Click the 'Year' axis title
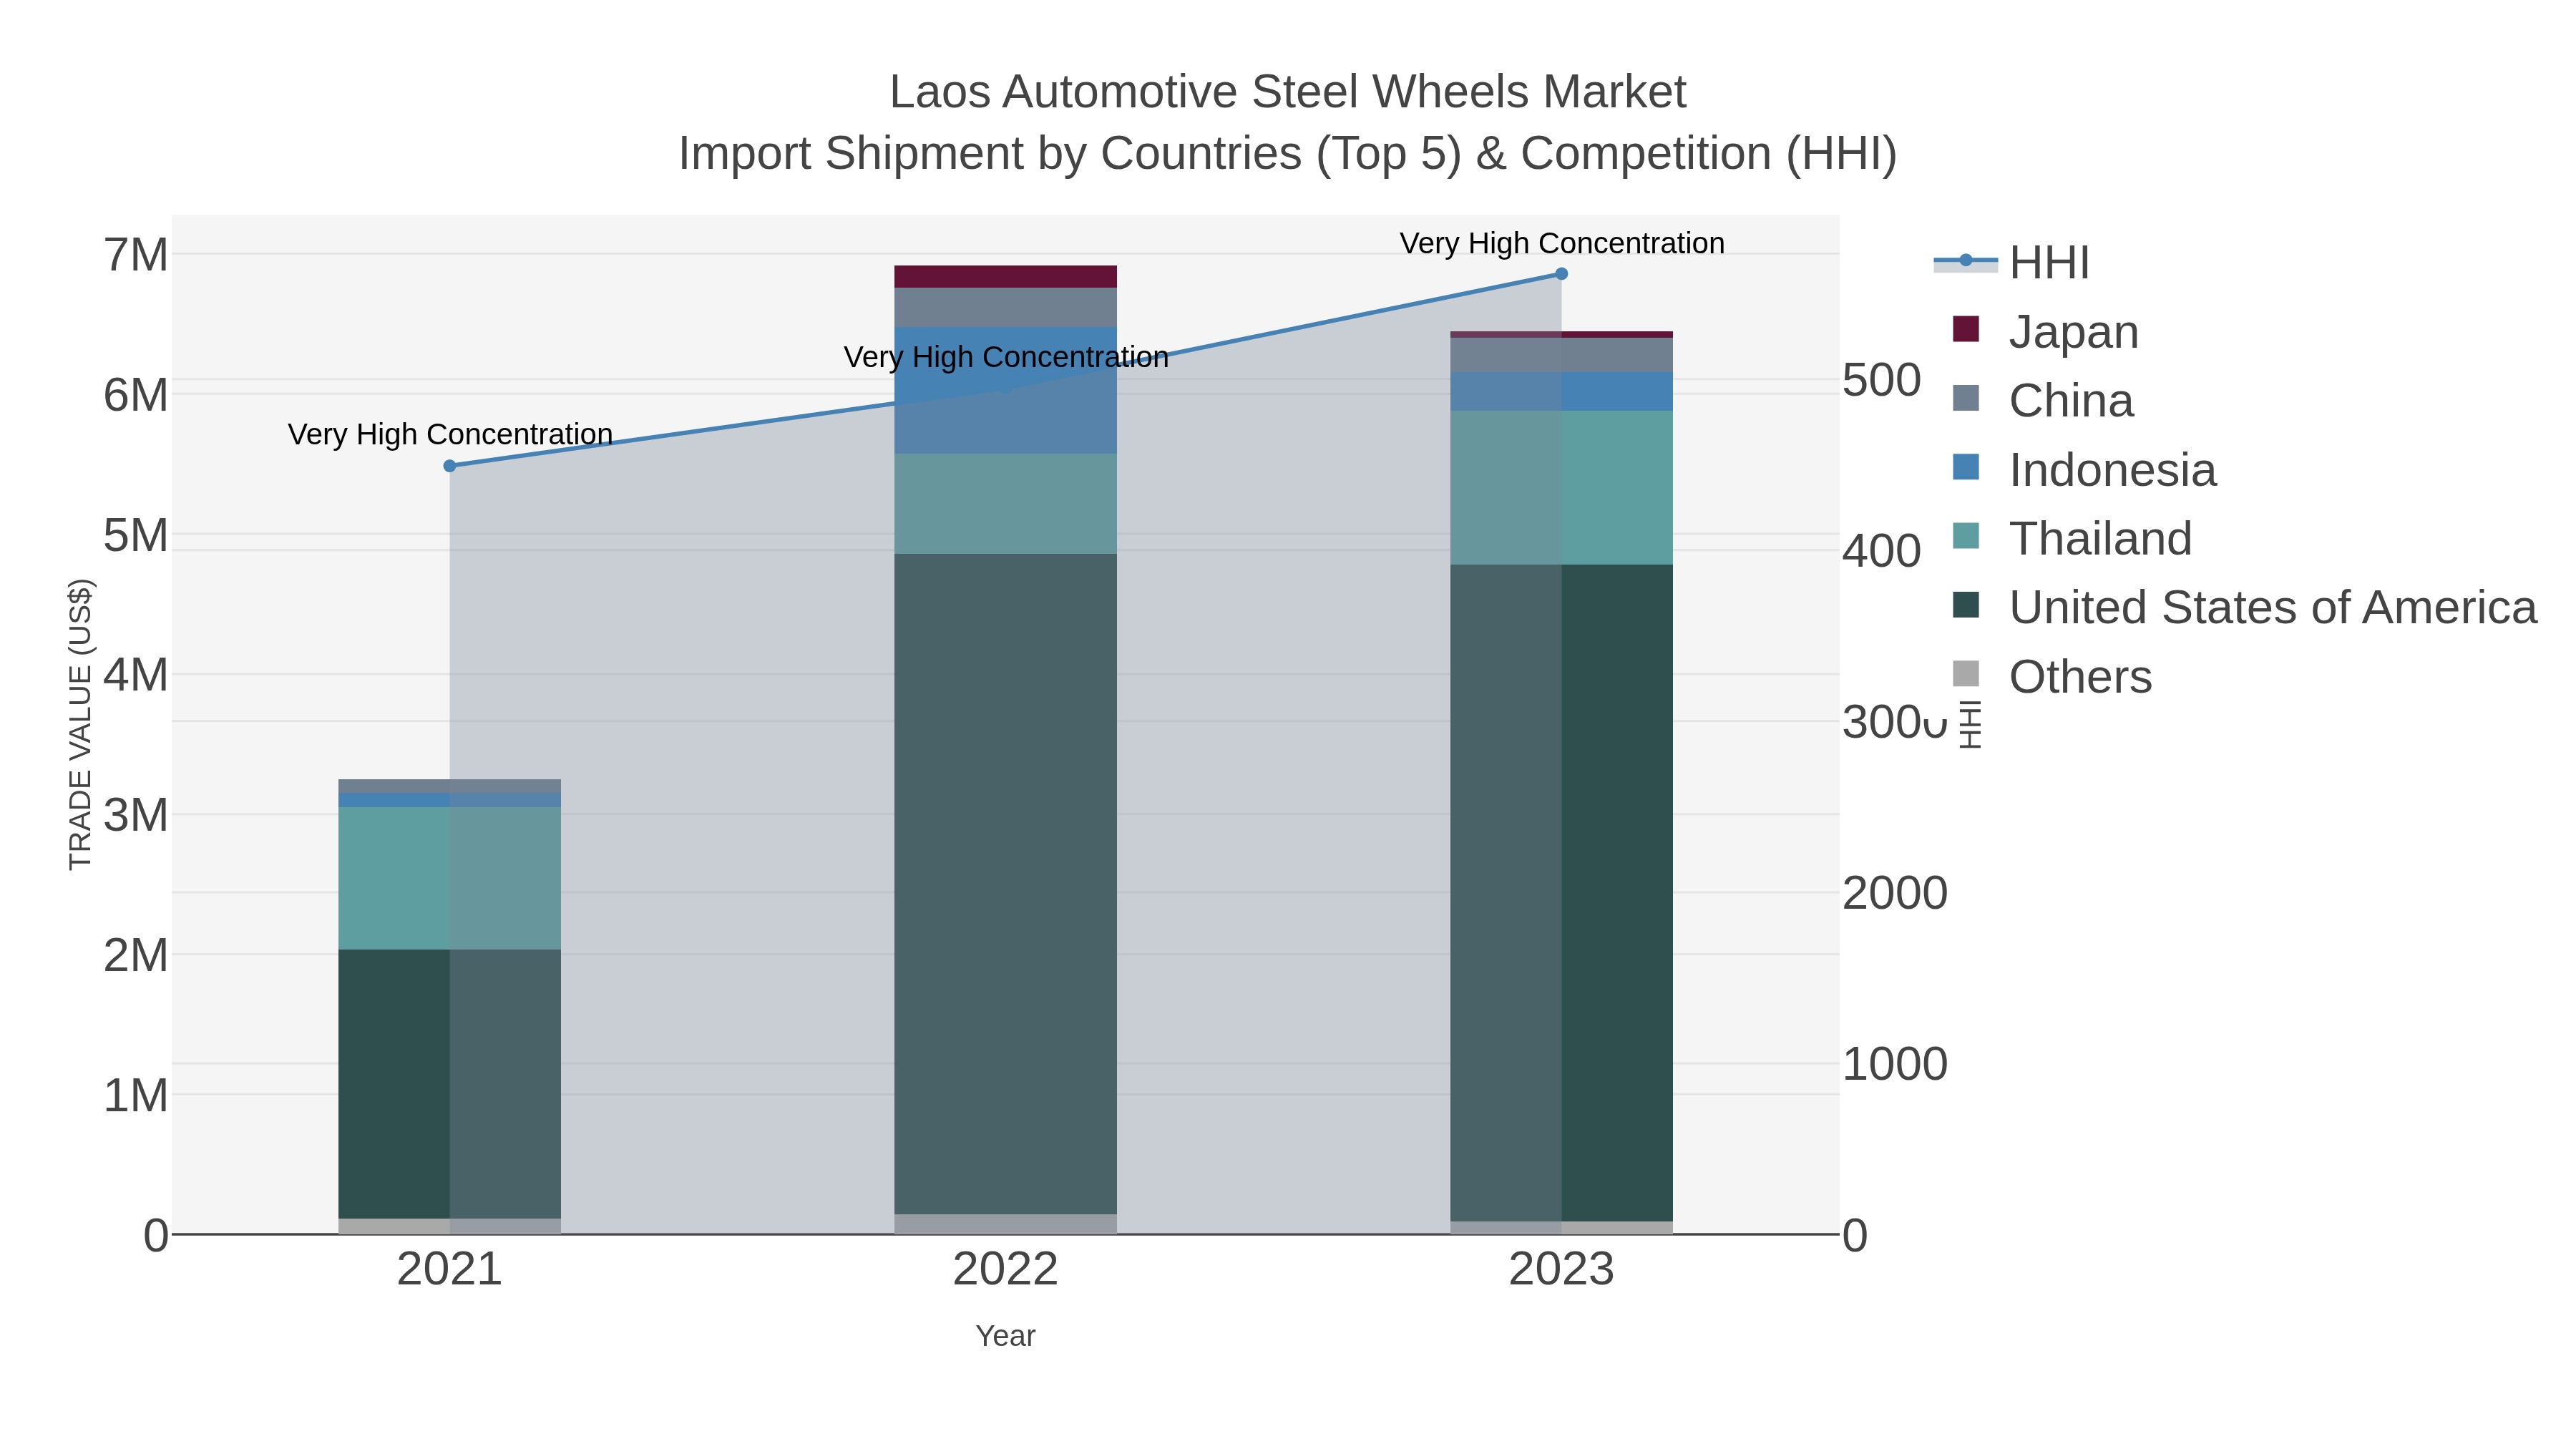The image size is (2576, 1449). (1005, 1336)
